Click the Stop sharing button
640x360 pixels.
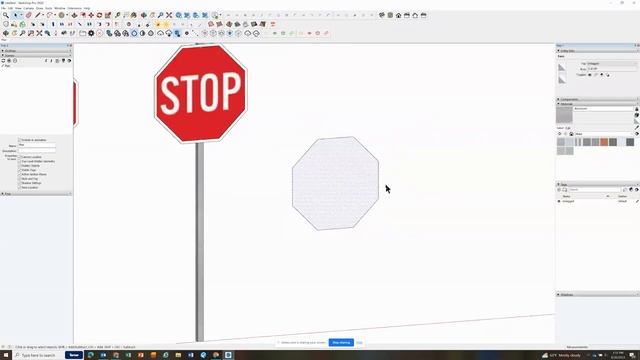pyautogui.click(x=341, y=342)
